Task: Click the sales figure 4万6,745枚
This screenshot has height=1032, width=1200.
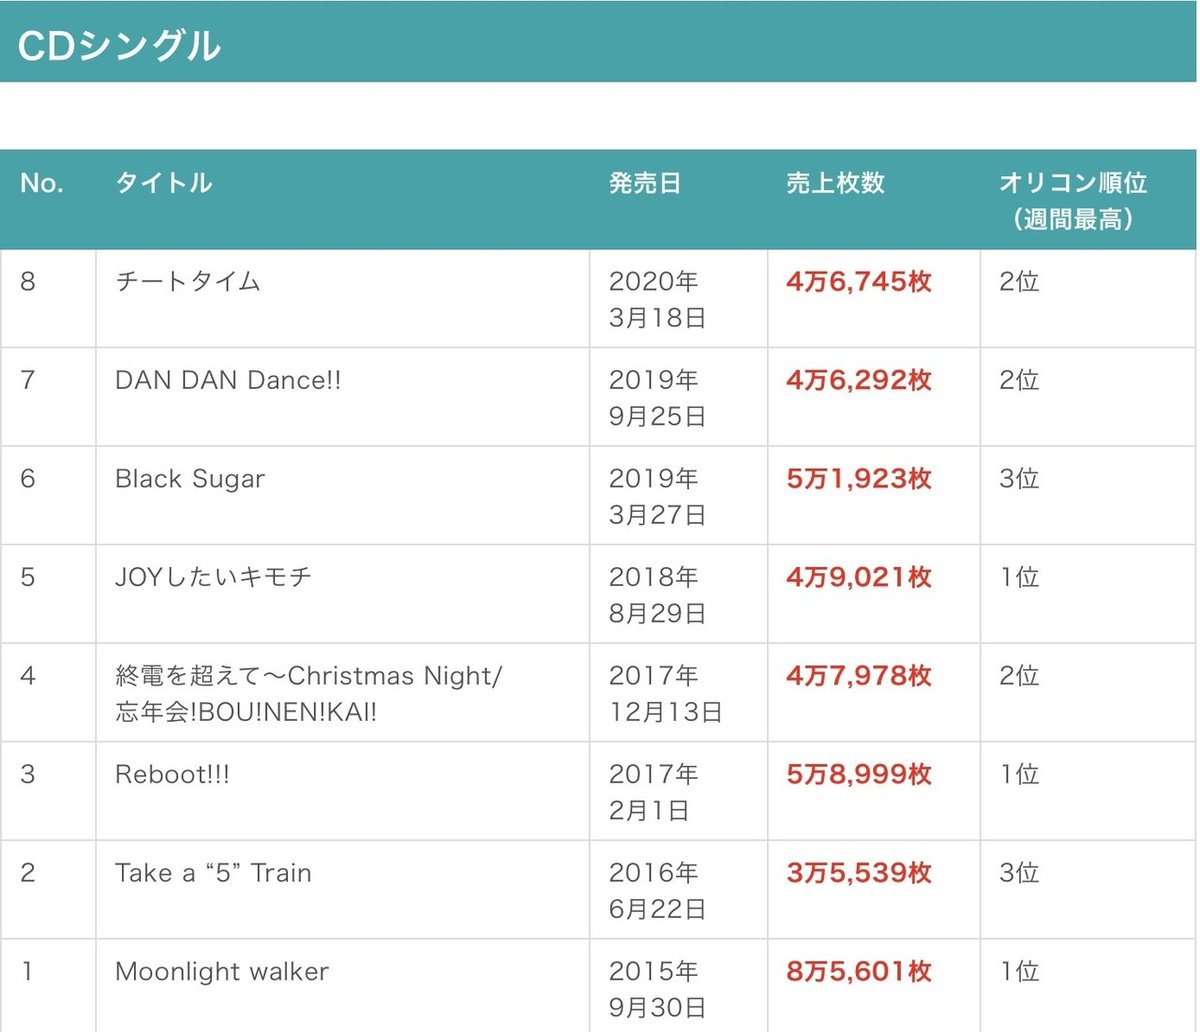Action: tap(859, 282)
